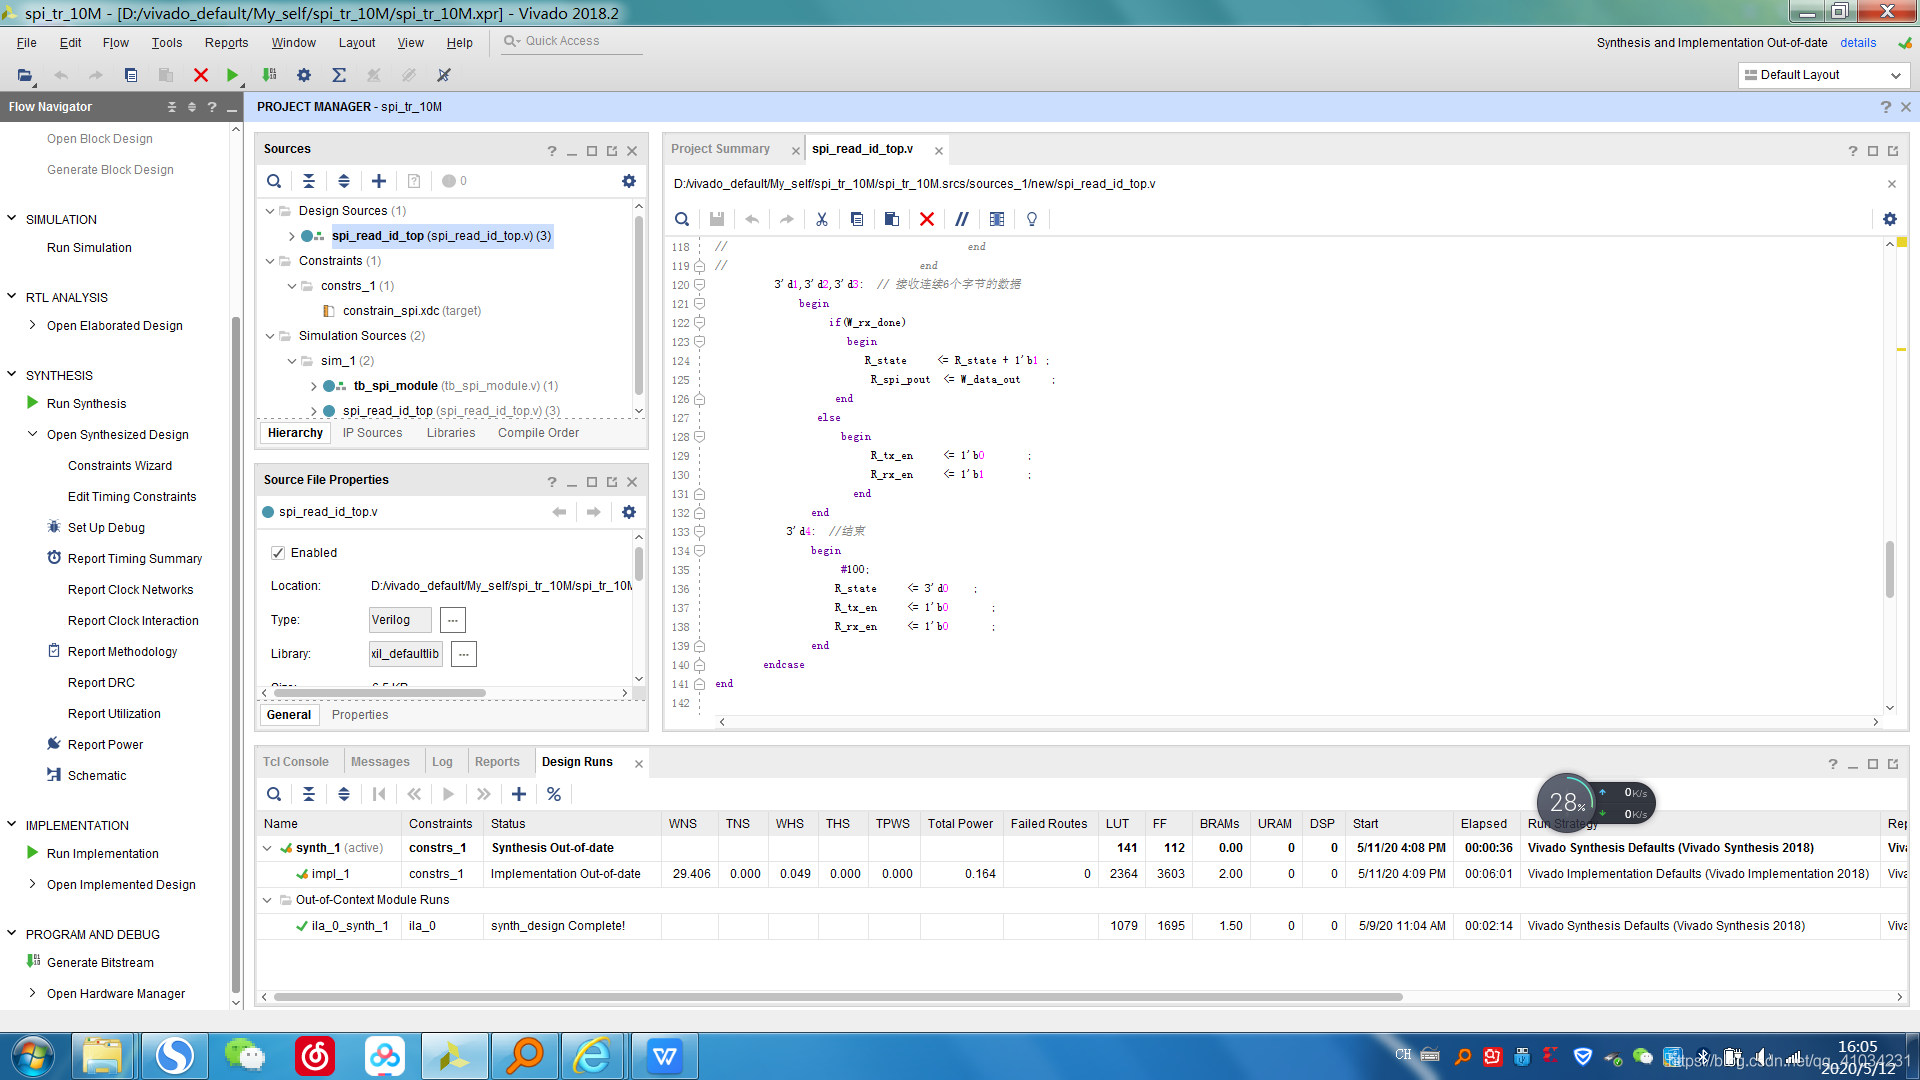1920x1080 pixels.
Task: Click the Type browse ellipsis button
Action: click(453, 620)
